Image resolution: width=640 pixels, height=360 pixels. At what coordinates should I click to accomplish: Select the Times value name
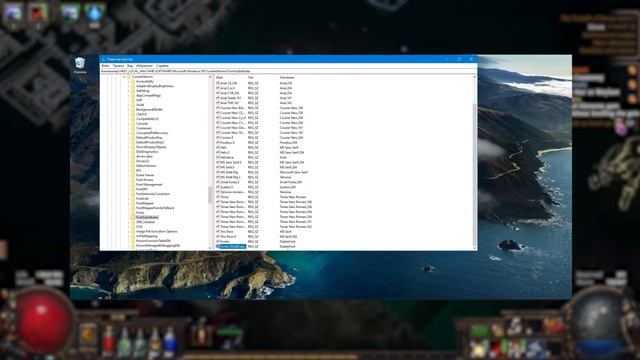pyautogui.click(x=224, y=197)
